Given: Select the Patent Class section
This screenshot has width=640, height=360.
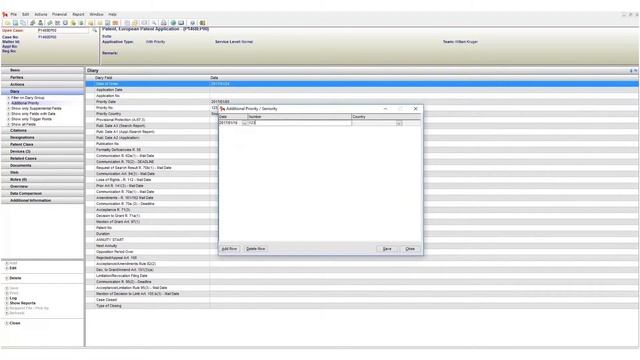Looking at the screenshot, I should tap(42, 144).
